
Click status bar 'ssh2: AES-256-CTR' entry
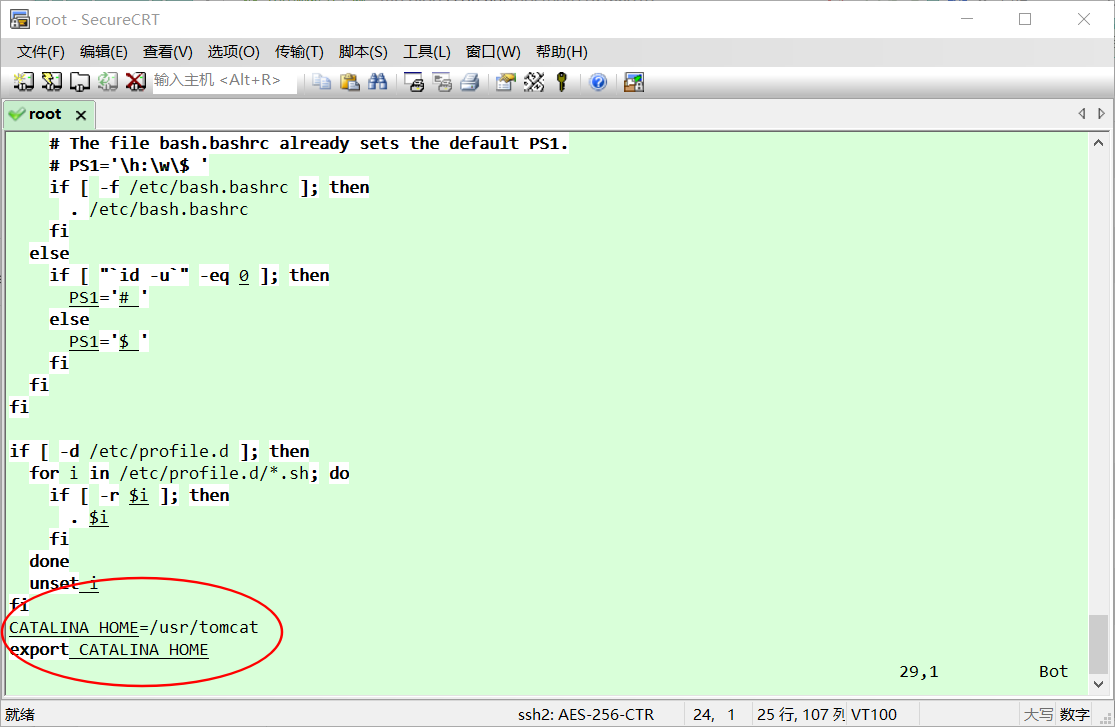coord(586,714)
